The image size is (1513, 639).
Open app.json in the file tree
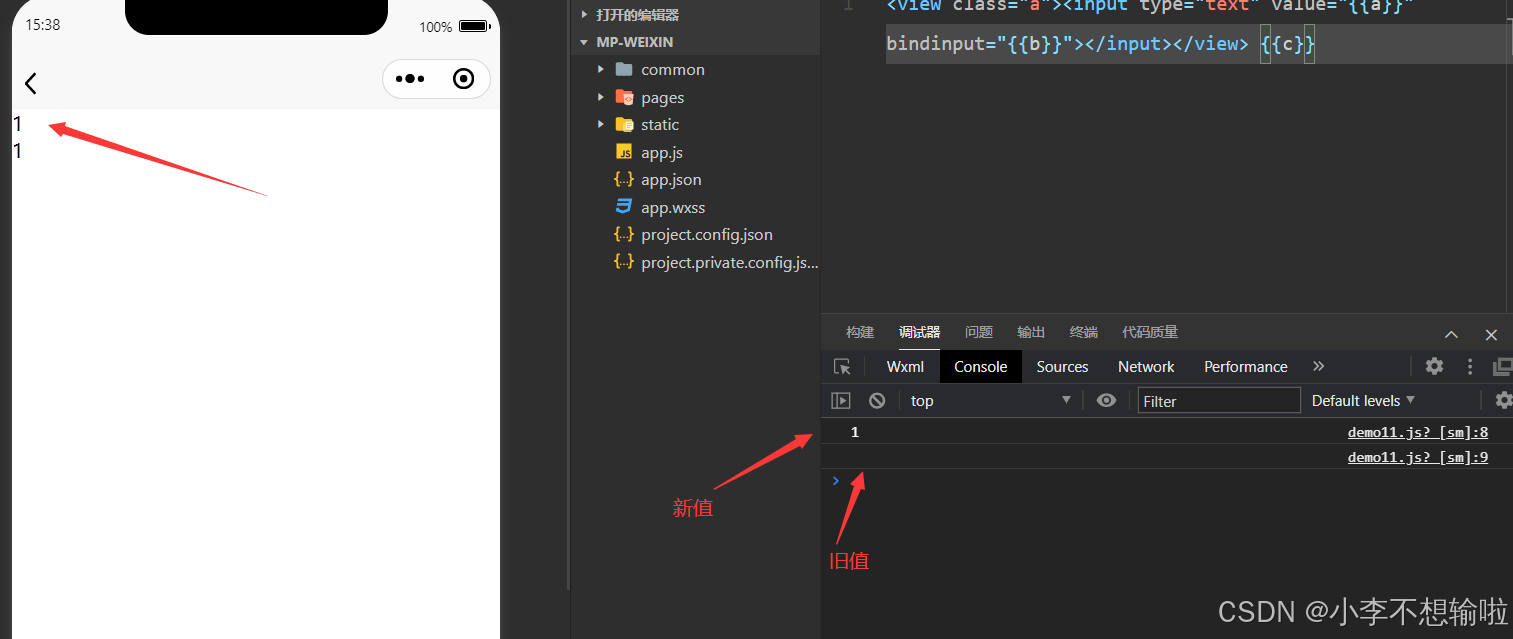tap(671, 179)
